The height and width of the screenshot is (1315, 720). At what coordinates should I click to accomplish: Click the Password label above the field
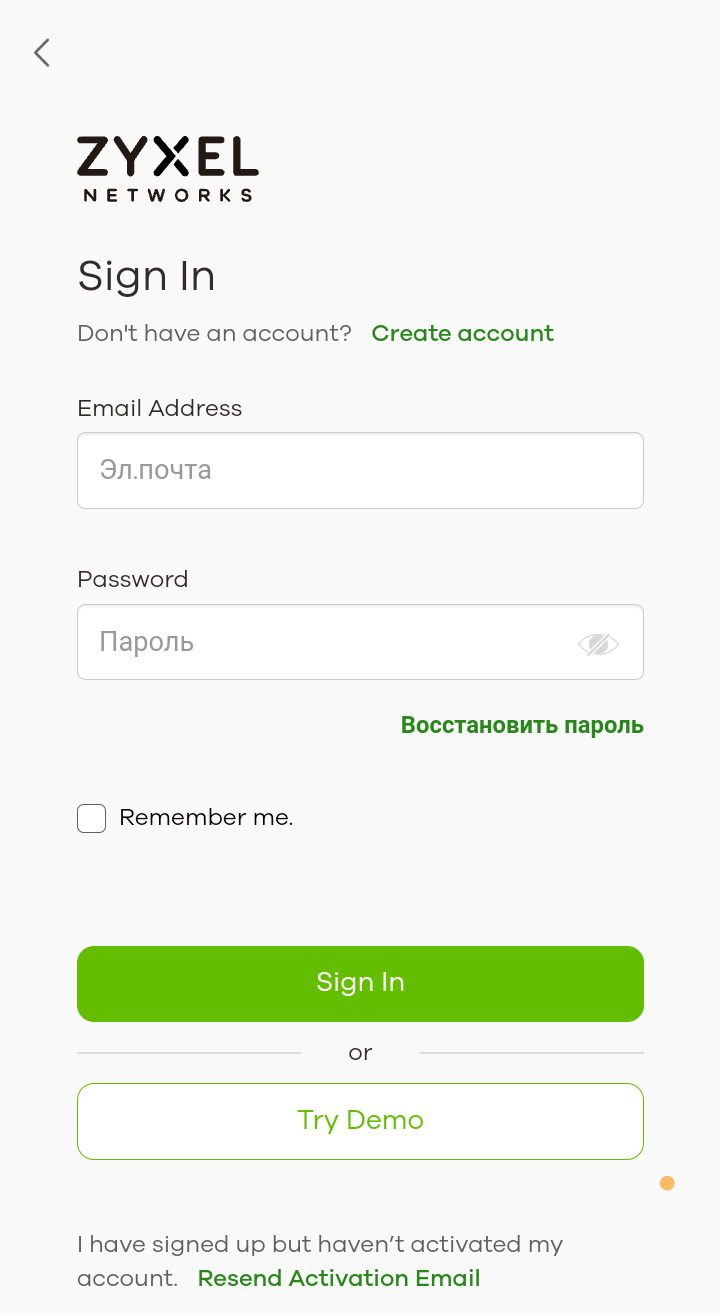(133, 580)
